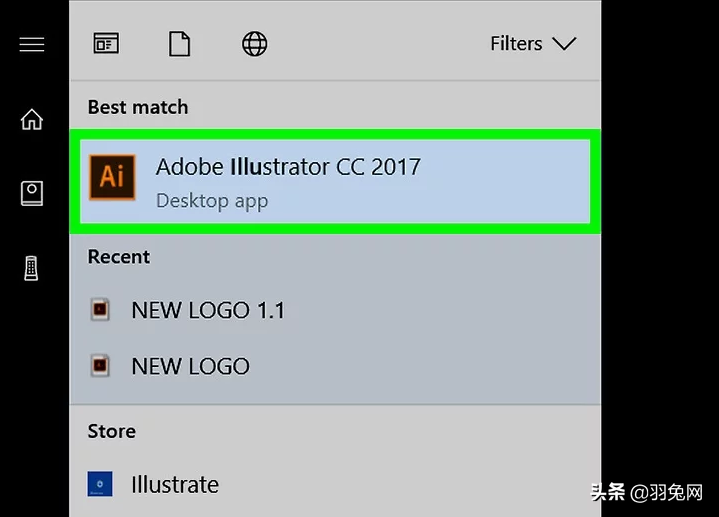
Task: Go to Cortana Home icon
Action: coord(32,119)
